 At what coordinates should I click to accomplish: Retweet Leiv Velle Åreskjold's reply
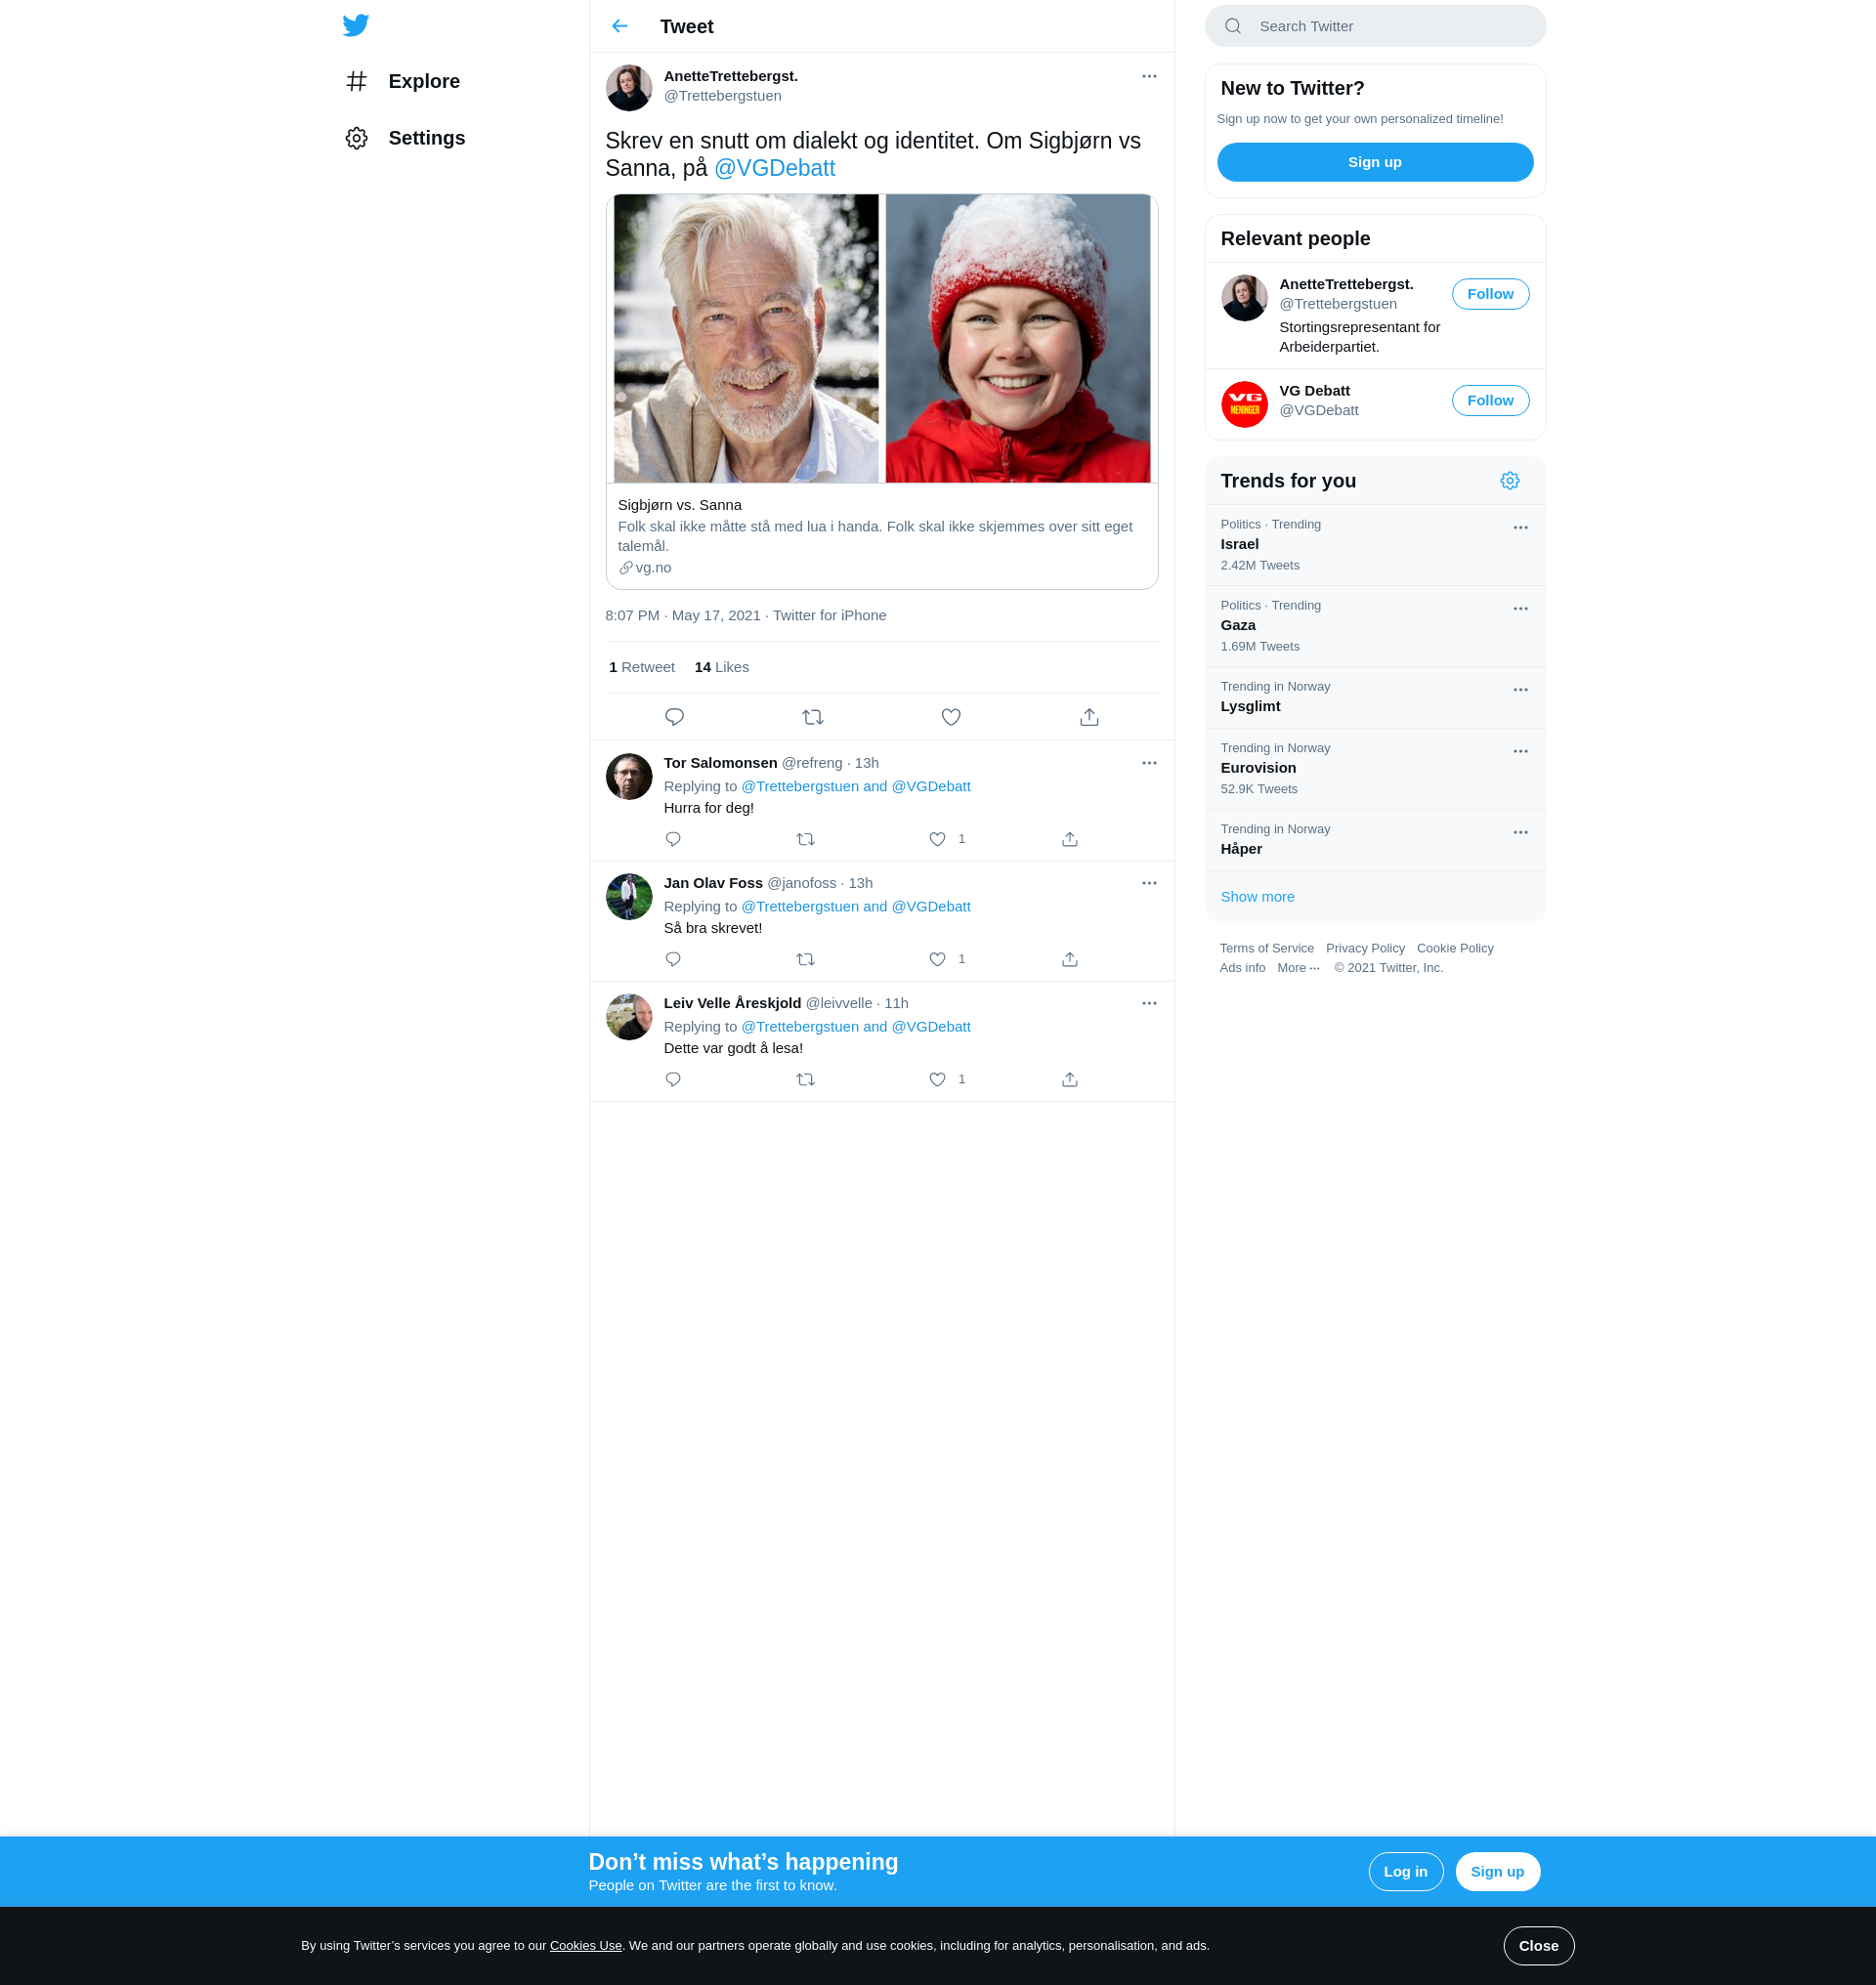[805, 1079]
